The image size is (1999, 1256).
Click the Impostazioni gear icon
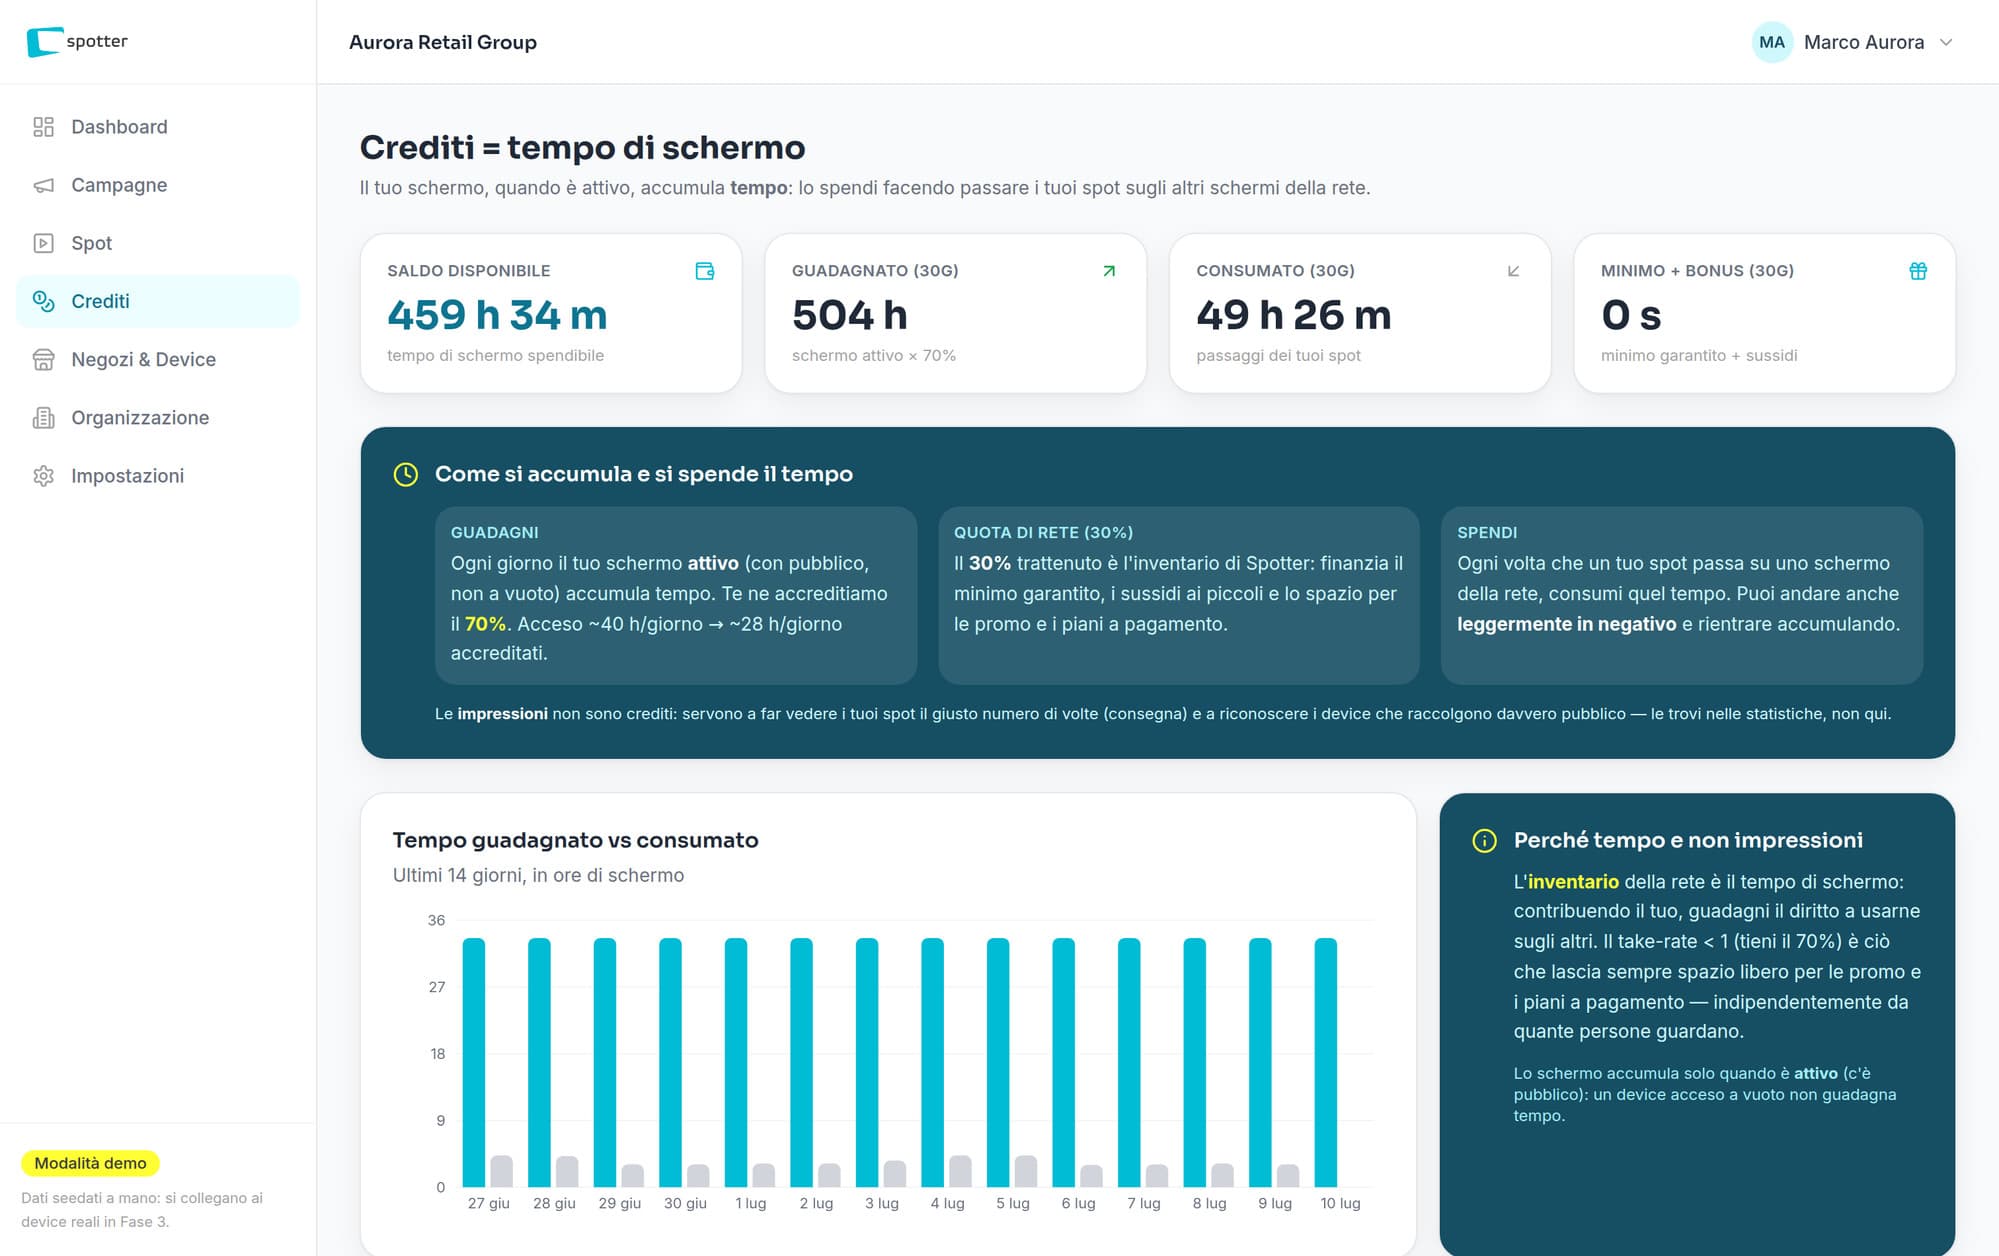tap(43, 475)
